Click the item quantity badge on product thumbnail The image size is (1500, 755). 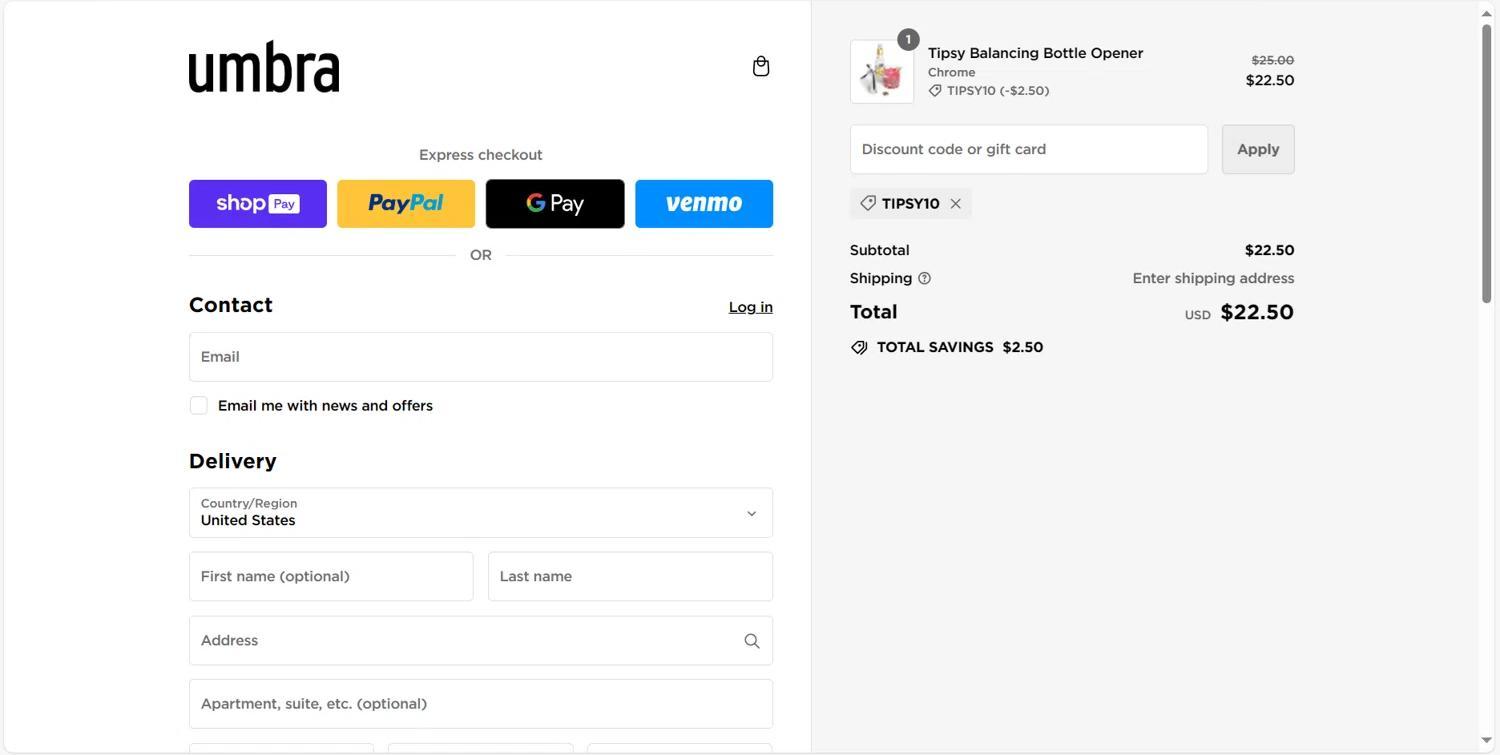(x=908, y=40)
